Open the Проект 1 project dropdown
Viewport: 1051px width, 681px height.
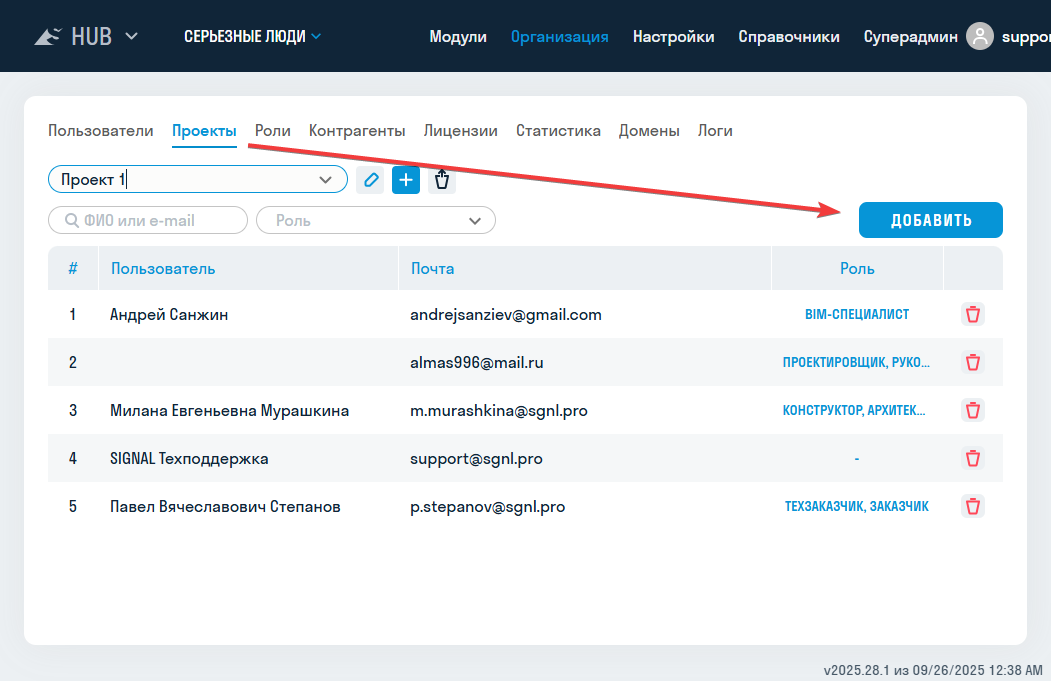pyautogui.click(x=325, y=180)
